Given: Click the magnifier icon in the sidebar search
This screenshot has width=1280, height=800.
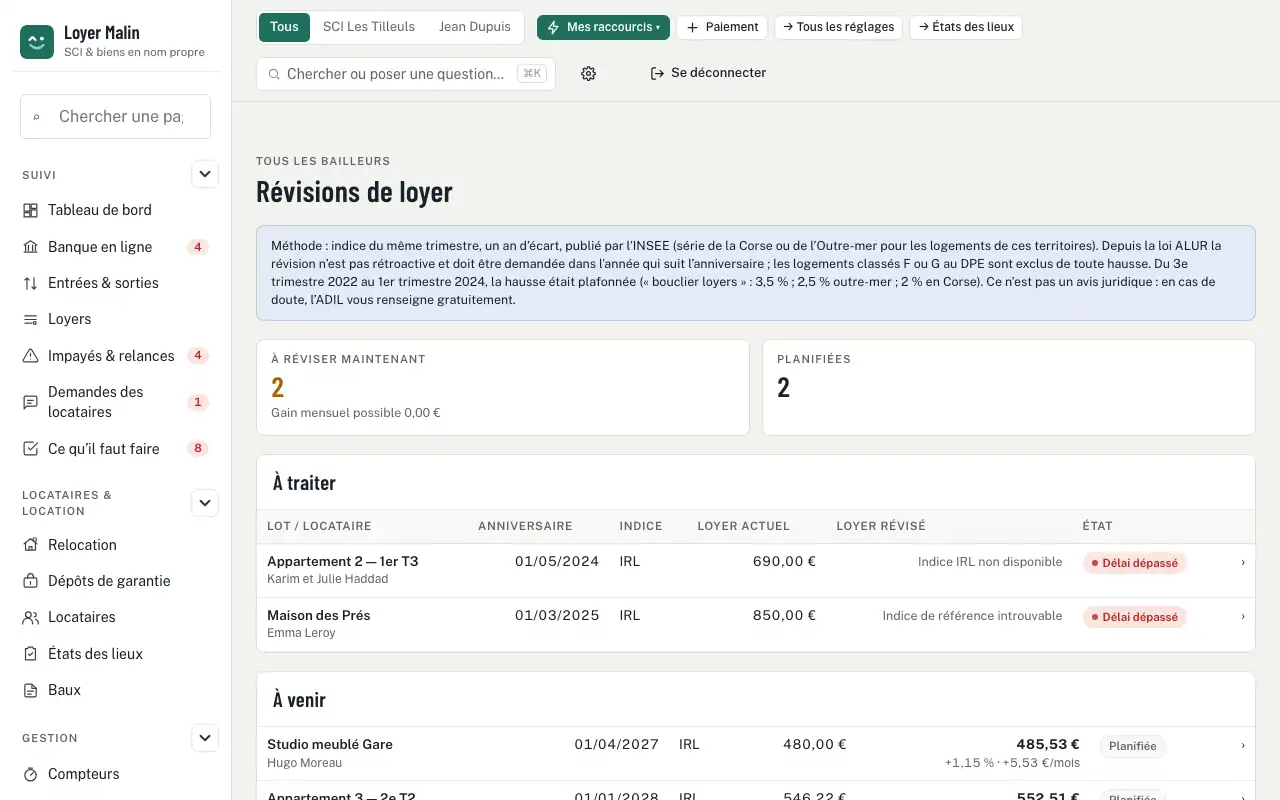Looking at the screenshot, I should (37, 117).
